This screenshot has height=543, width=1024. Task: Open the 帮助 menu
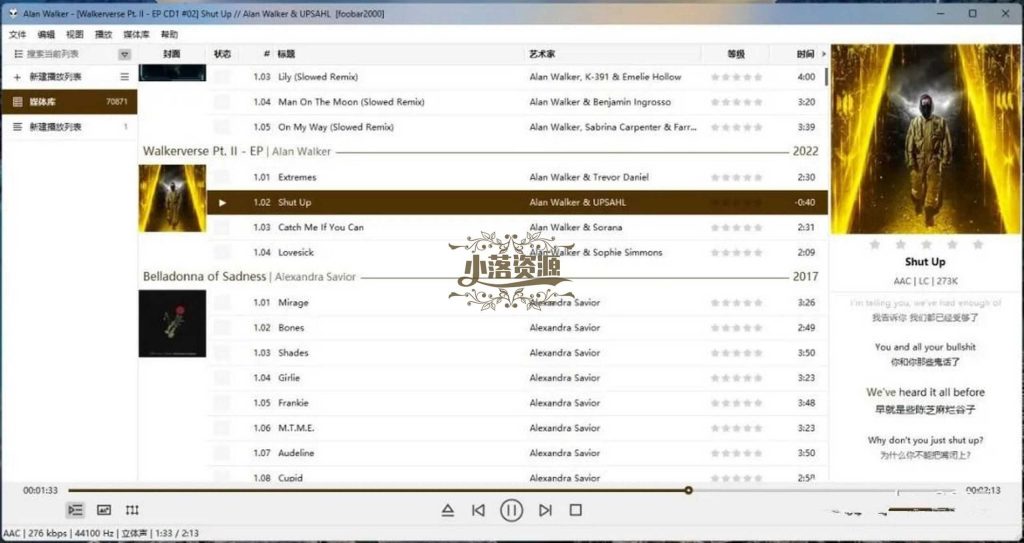(169, 35)
